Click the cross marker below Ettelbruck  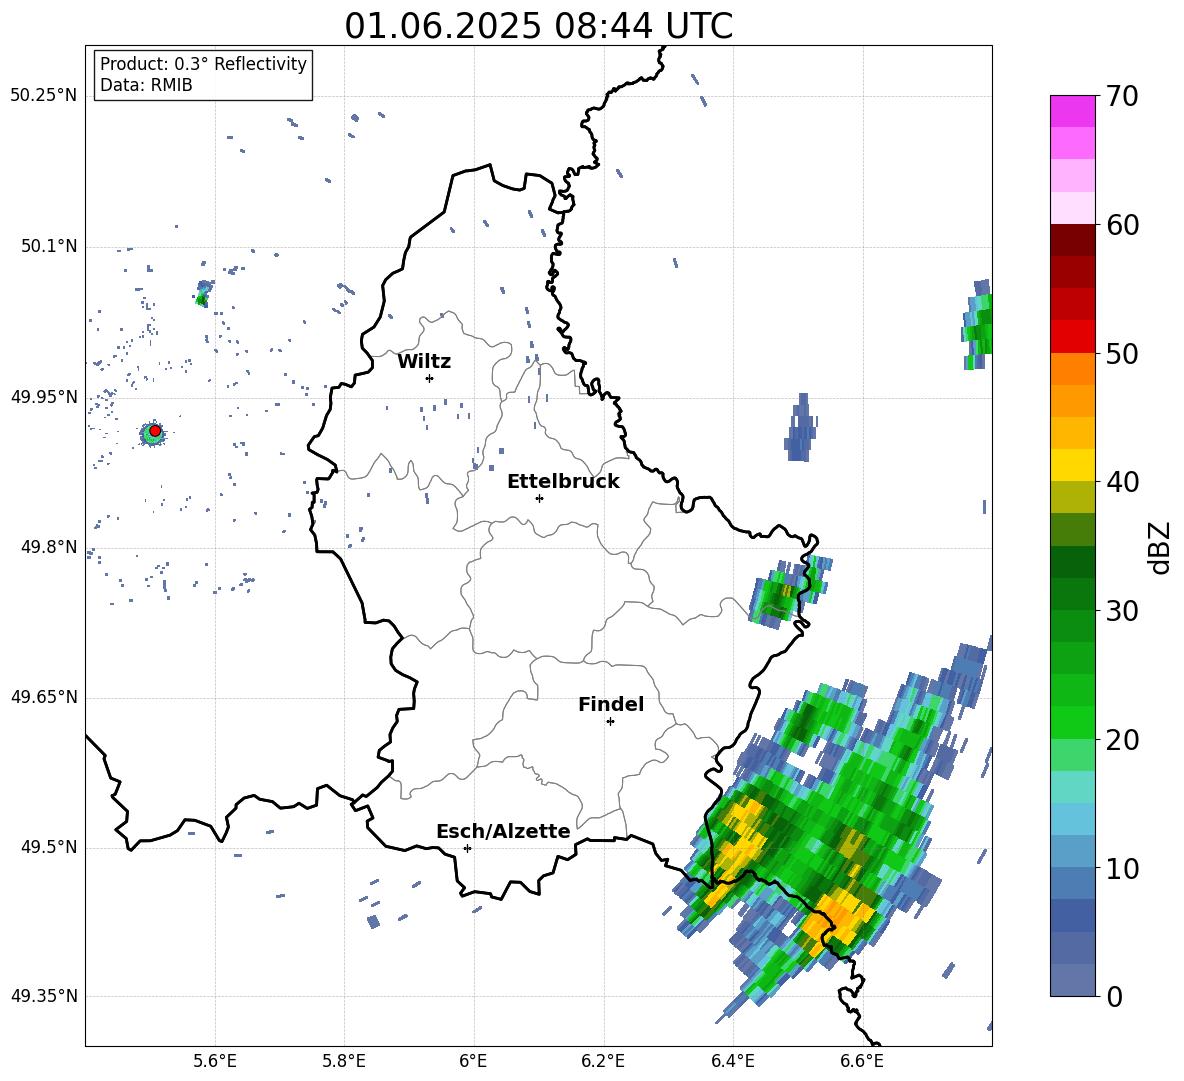point(539,498)
